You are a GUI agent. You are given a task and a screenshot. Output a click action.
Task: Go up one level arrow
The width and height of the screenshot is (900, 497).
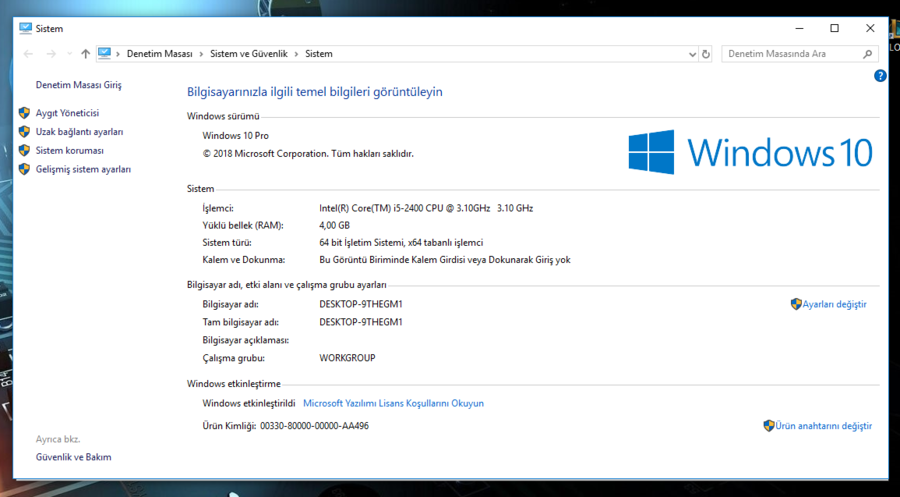coord(86,54)
